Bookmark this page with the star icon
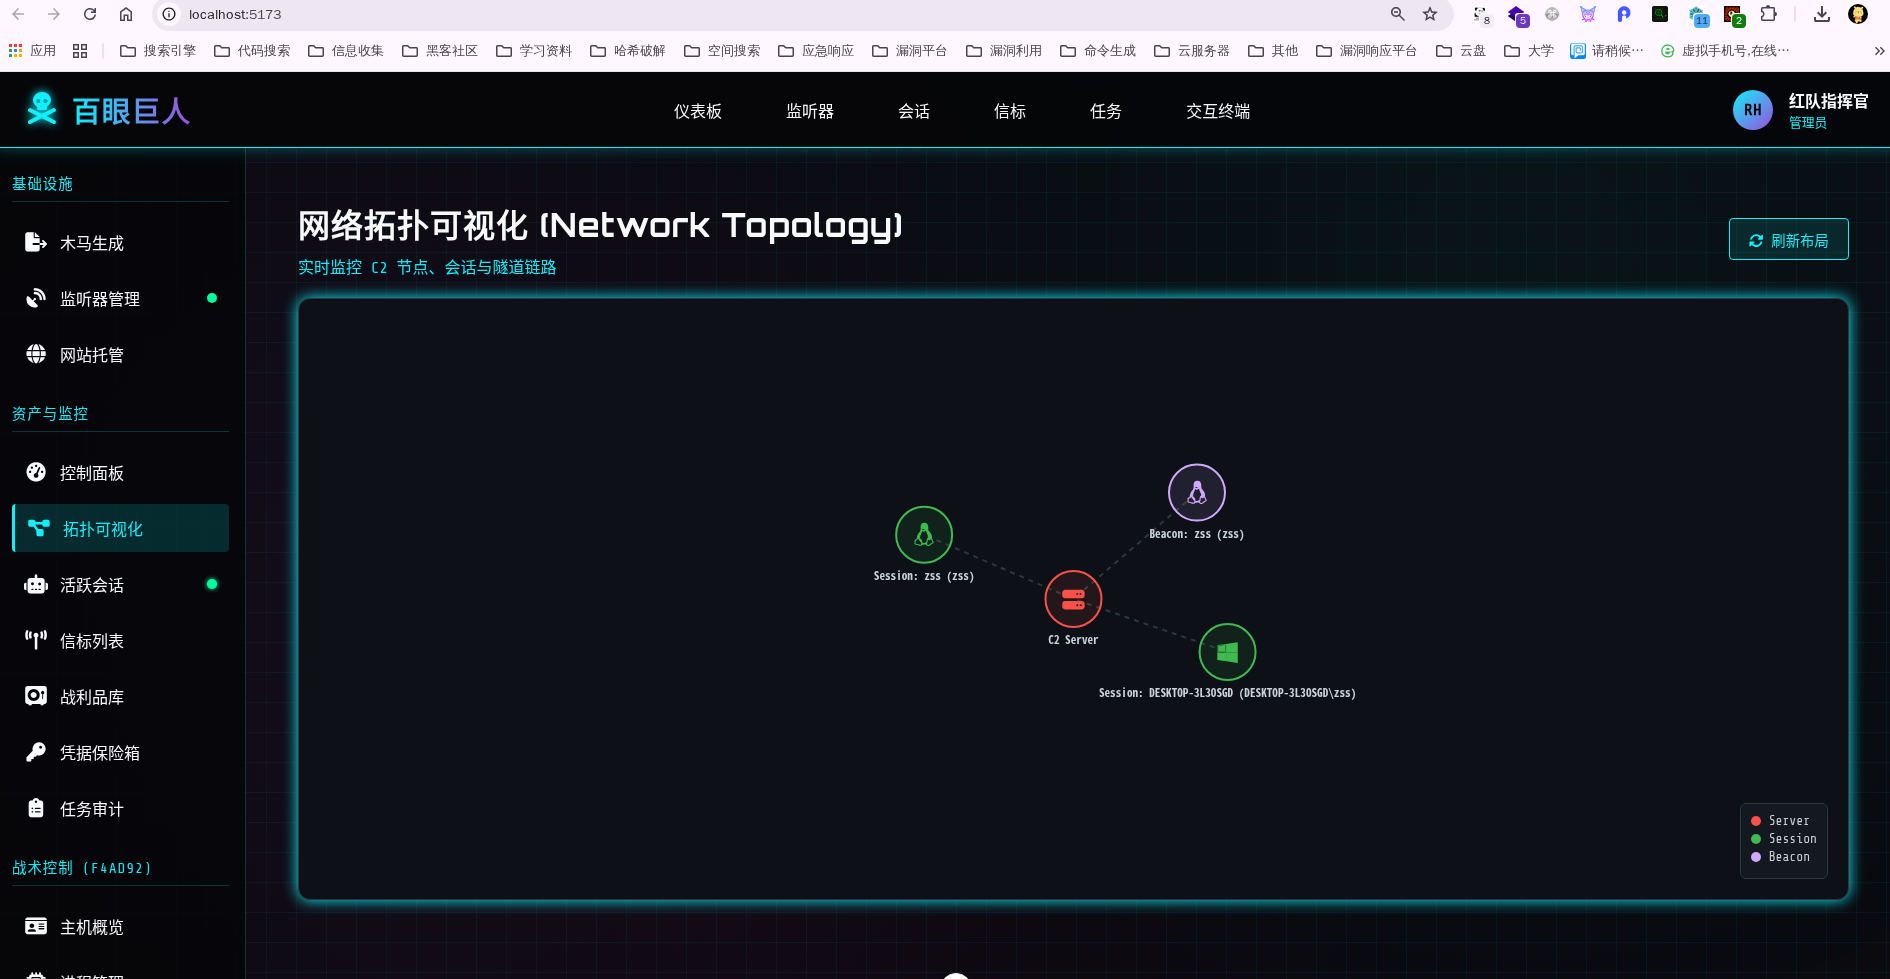The image size is (1890, 979). [x=1430, y=14]
